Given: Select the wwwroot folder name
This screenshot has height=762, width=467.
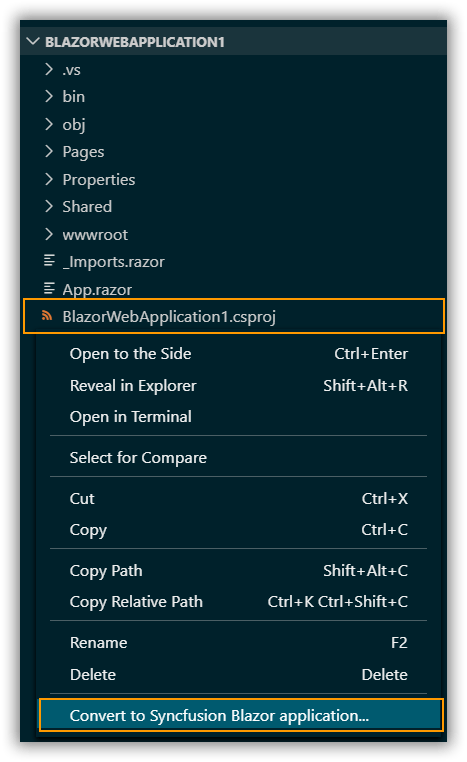Looking at the screenshot, I should coord(95,235).
